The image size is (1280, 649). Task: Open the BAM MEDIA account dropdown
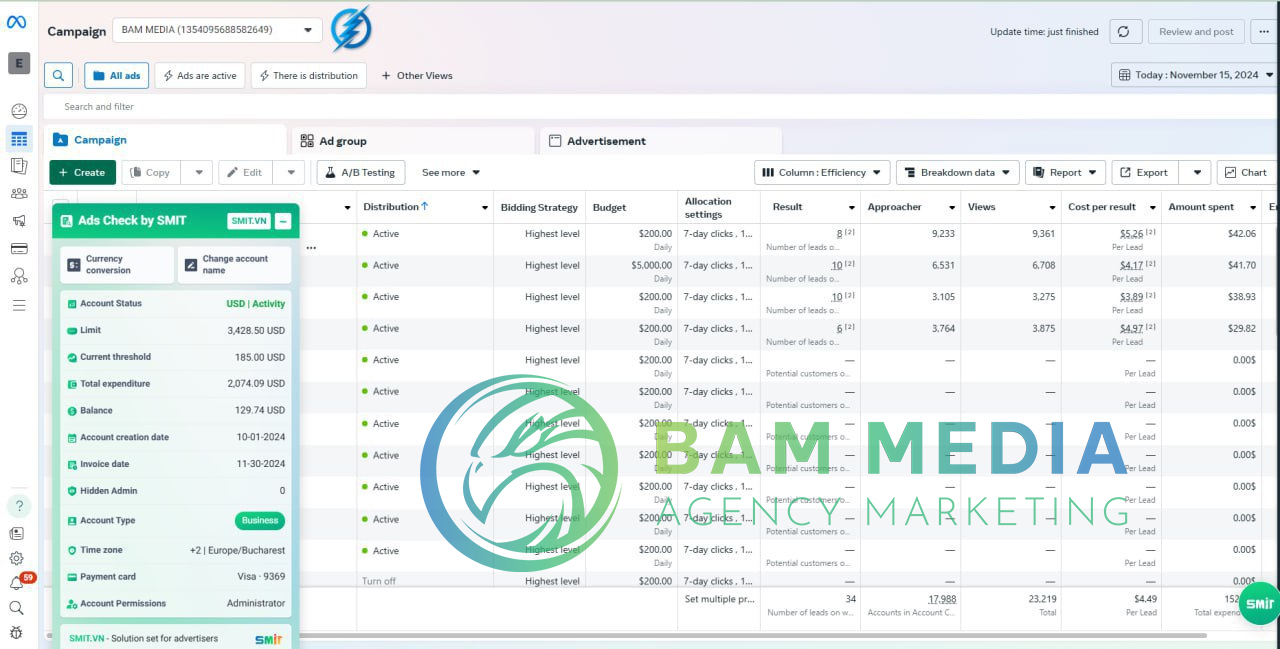217,30
